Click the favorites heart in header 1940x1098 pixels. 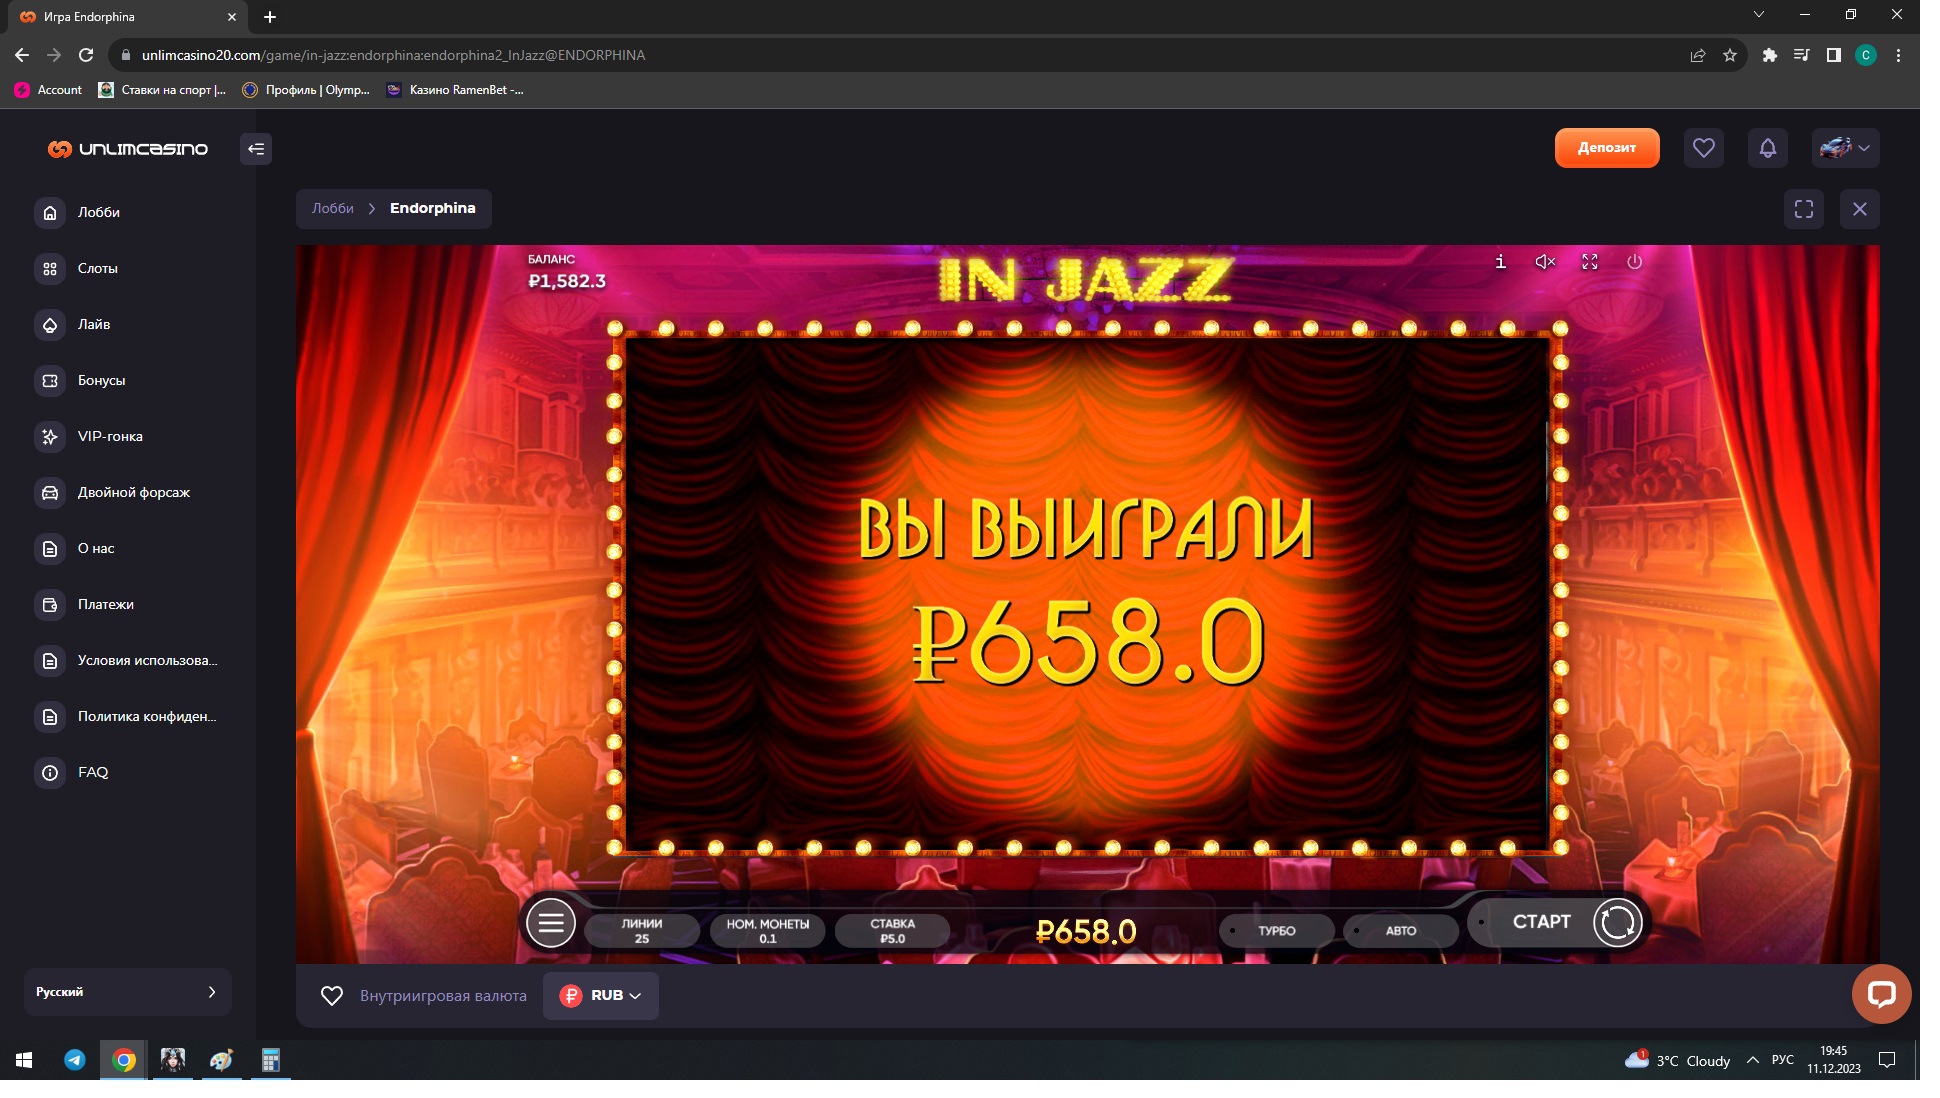pyautogui.click(x=1704, y=148)
